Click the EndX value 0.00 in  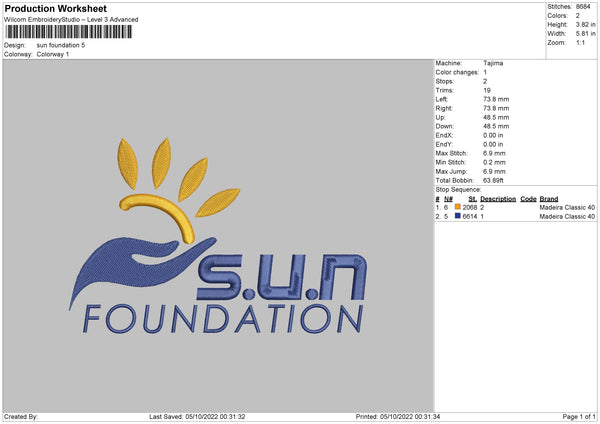pos(493,135)
